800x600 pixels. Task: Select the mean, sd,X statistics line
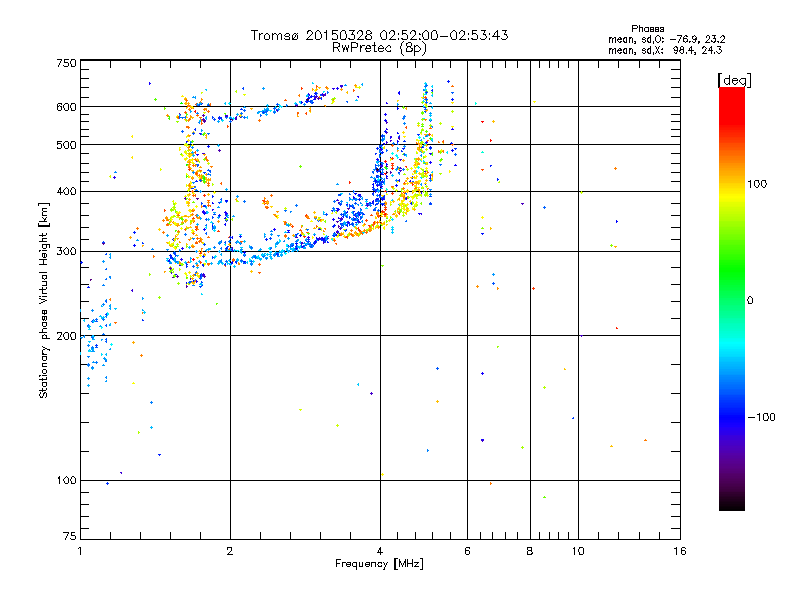pyautogui.click(x=665, y=49)
